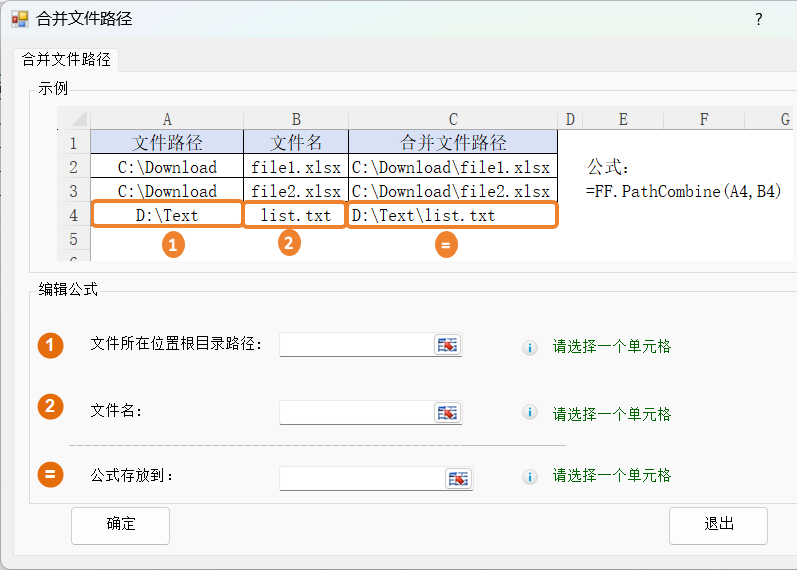Open the cell picker for 公式存放到

pos(458,479)
